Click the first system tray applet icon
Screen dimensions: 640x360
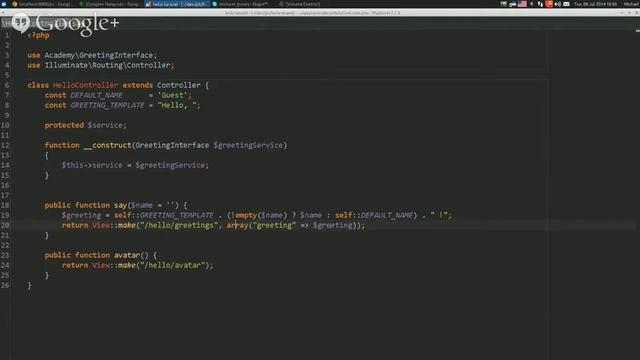[503, 4]
